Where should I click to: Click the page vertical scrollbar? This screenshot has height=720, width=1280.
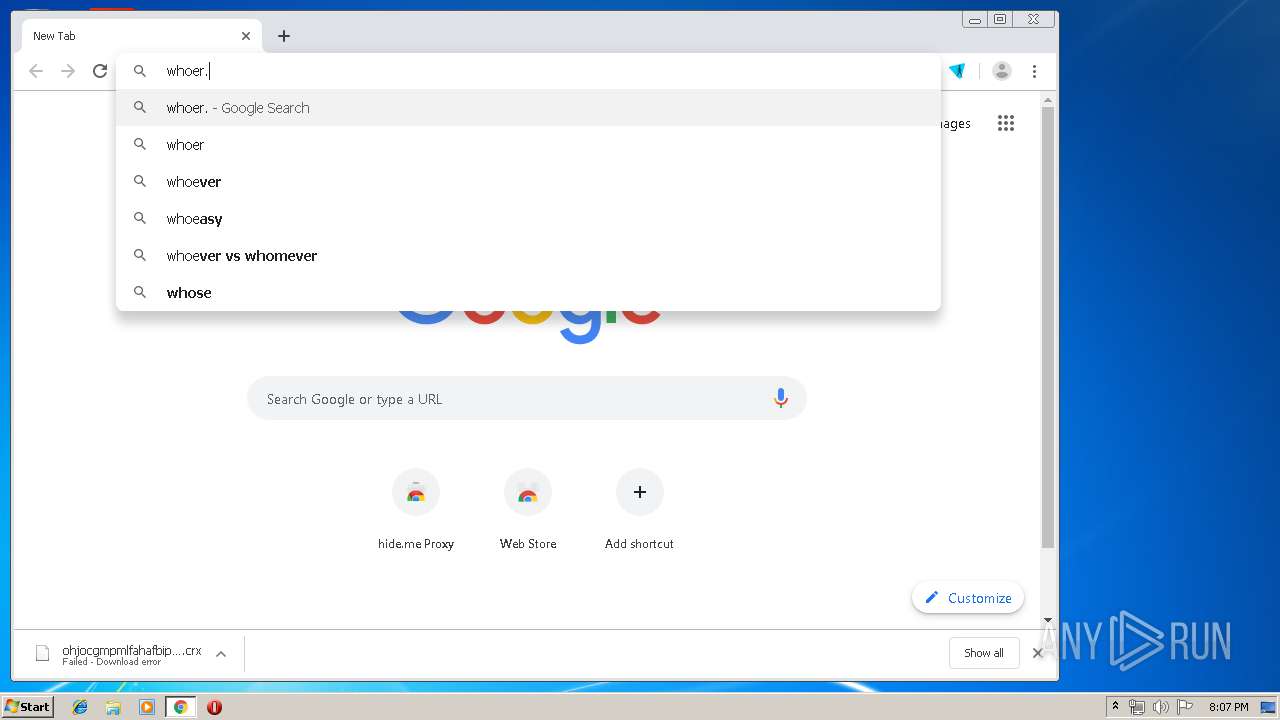click(1048, 327)
